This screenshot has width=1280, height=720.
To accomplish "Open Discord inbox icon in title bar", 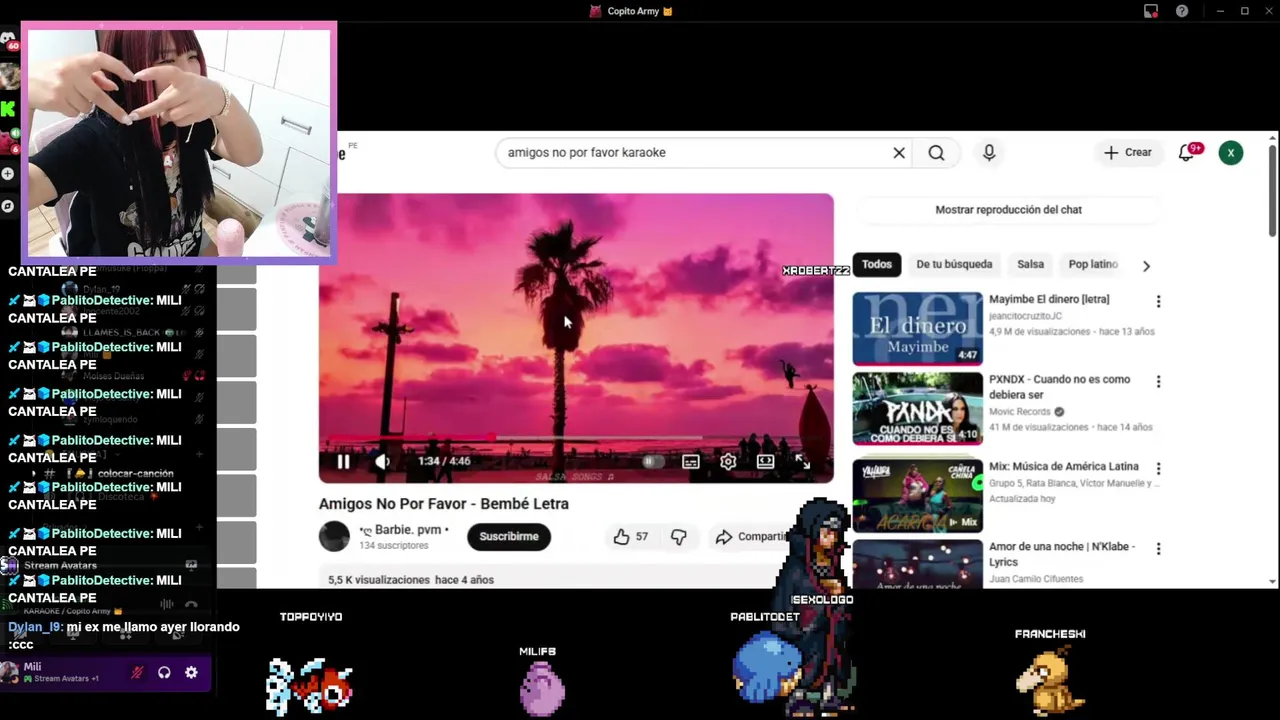I will click(x=1151, y=11).
